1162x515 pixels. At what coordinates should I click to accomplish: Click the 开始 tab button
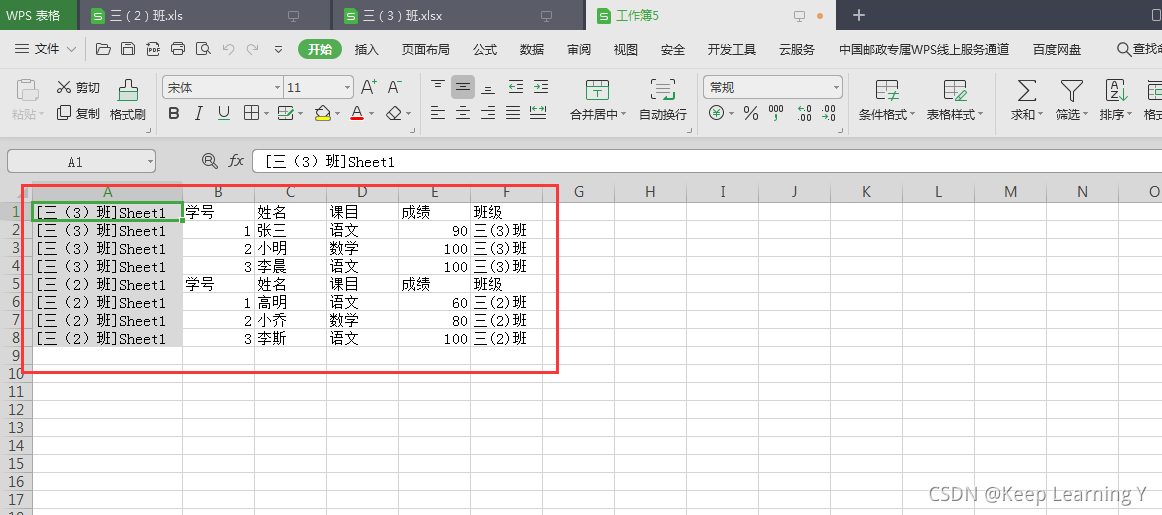click(320, 50)
